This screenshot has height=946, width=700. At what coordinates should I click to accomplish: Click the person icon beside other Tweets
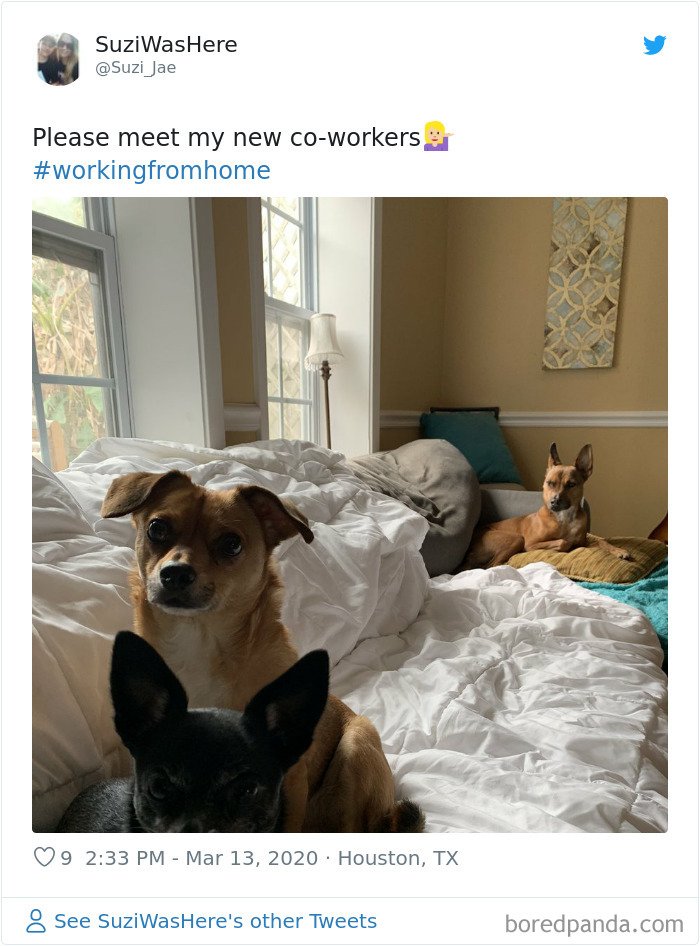pos(36,921)
